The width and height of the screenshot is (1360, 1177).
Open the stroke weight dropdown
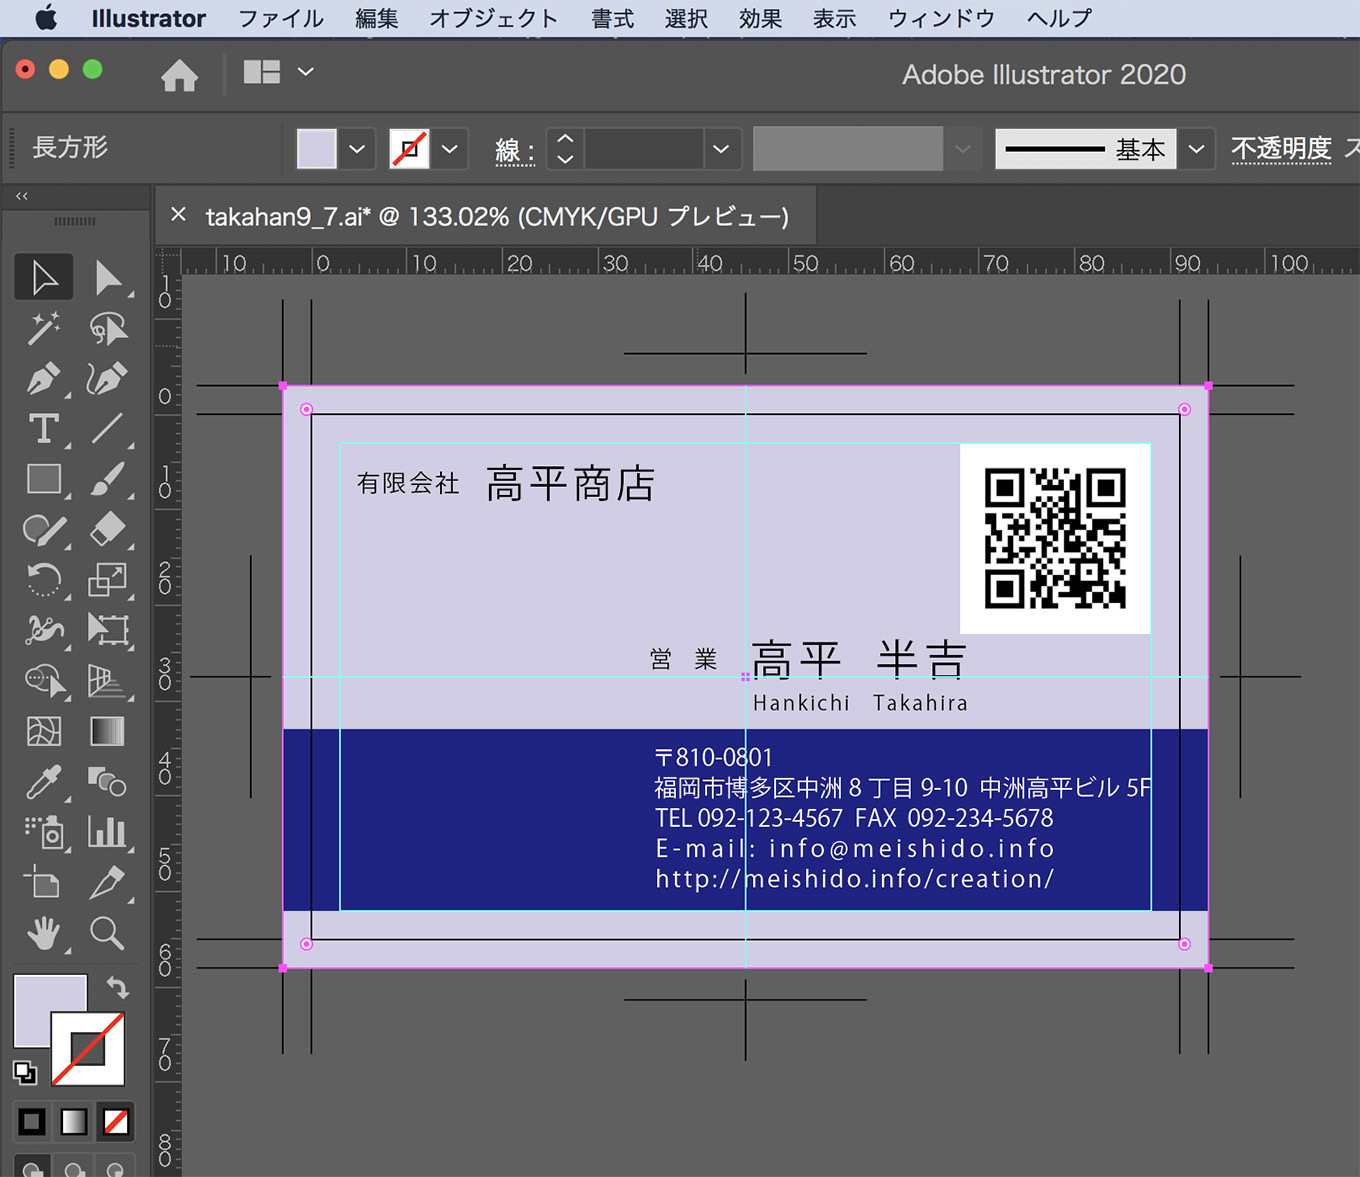(721, 149)
